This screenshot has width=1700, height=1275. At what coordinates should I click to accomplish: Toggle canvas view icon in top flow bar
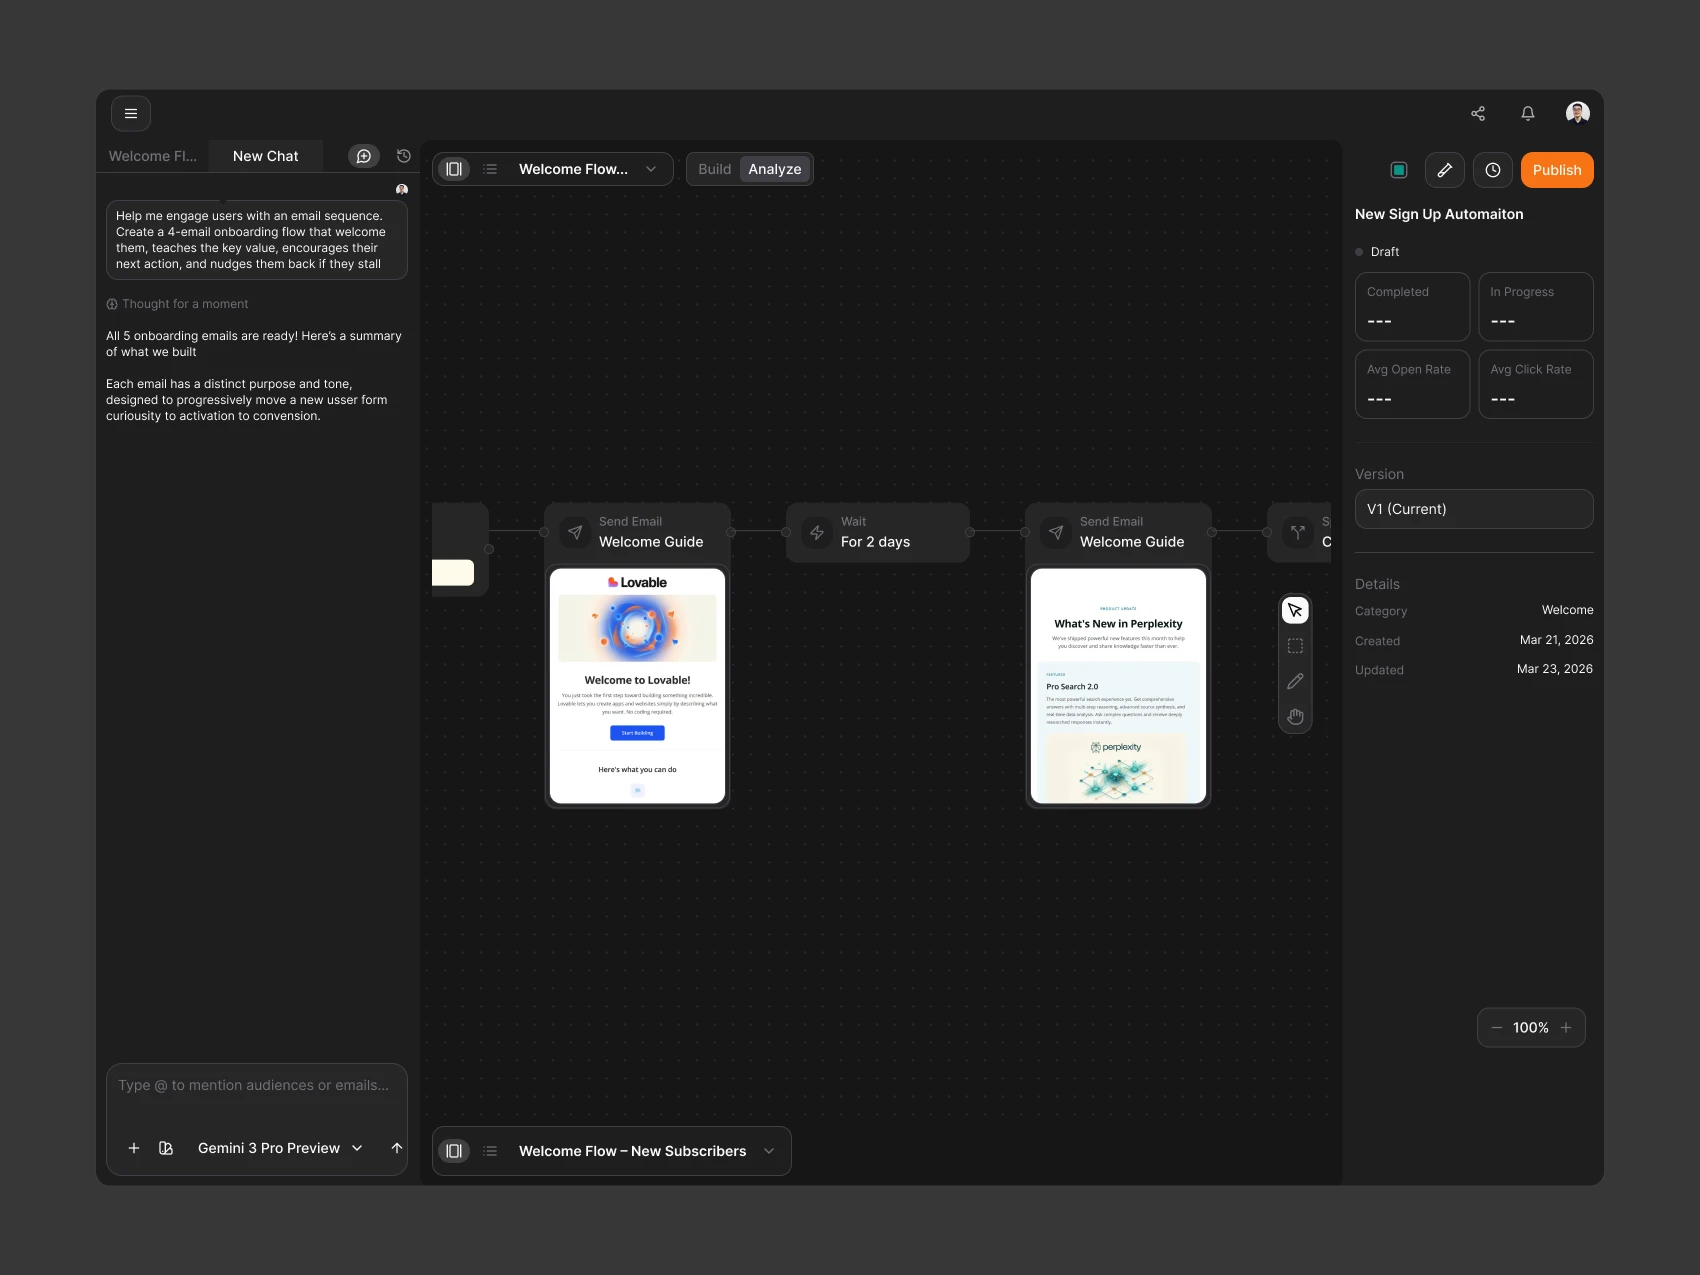tap(454, 169)
